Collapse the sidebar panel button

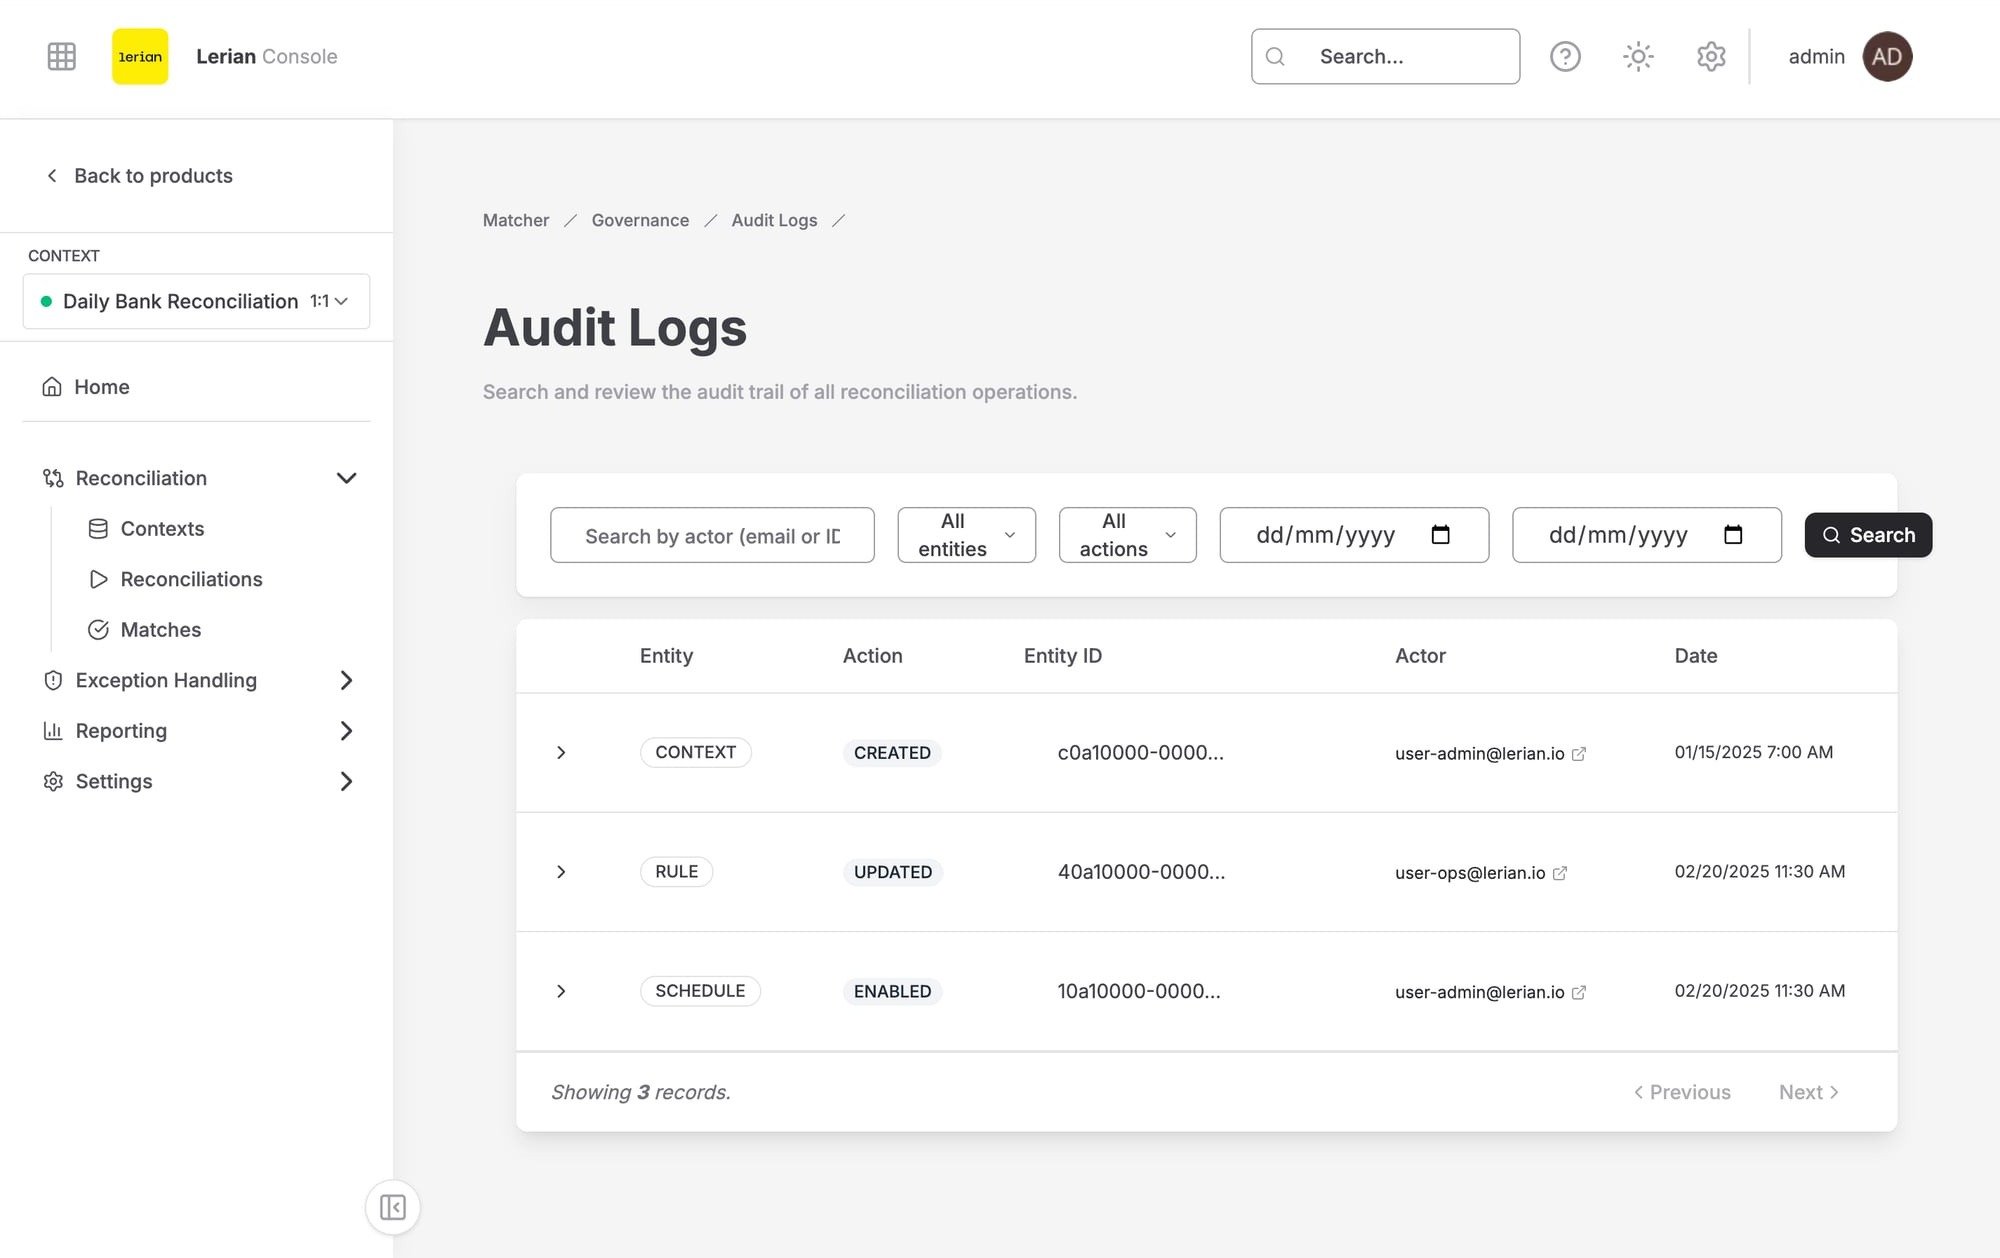[x=393, y=1207]
